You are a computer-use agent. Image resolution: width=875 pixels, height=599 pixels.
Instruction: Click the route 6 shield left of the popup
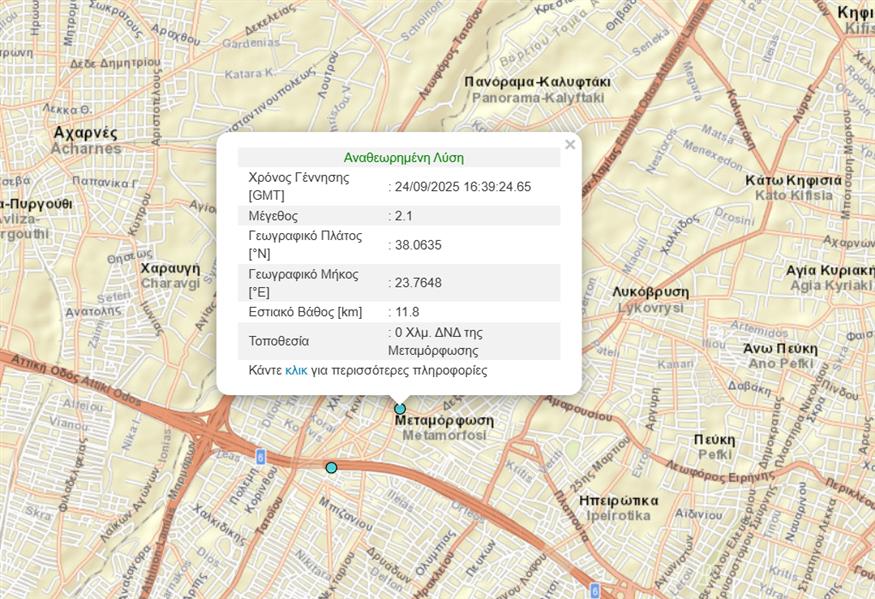click(261, 456)
